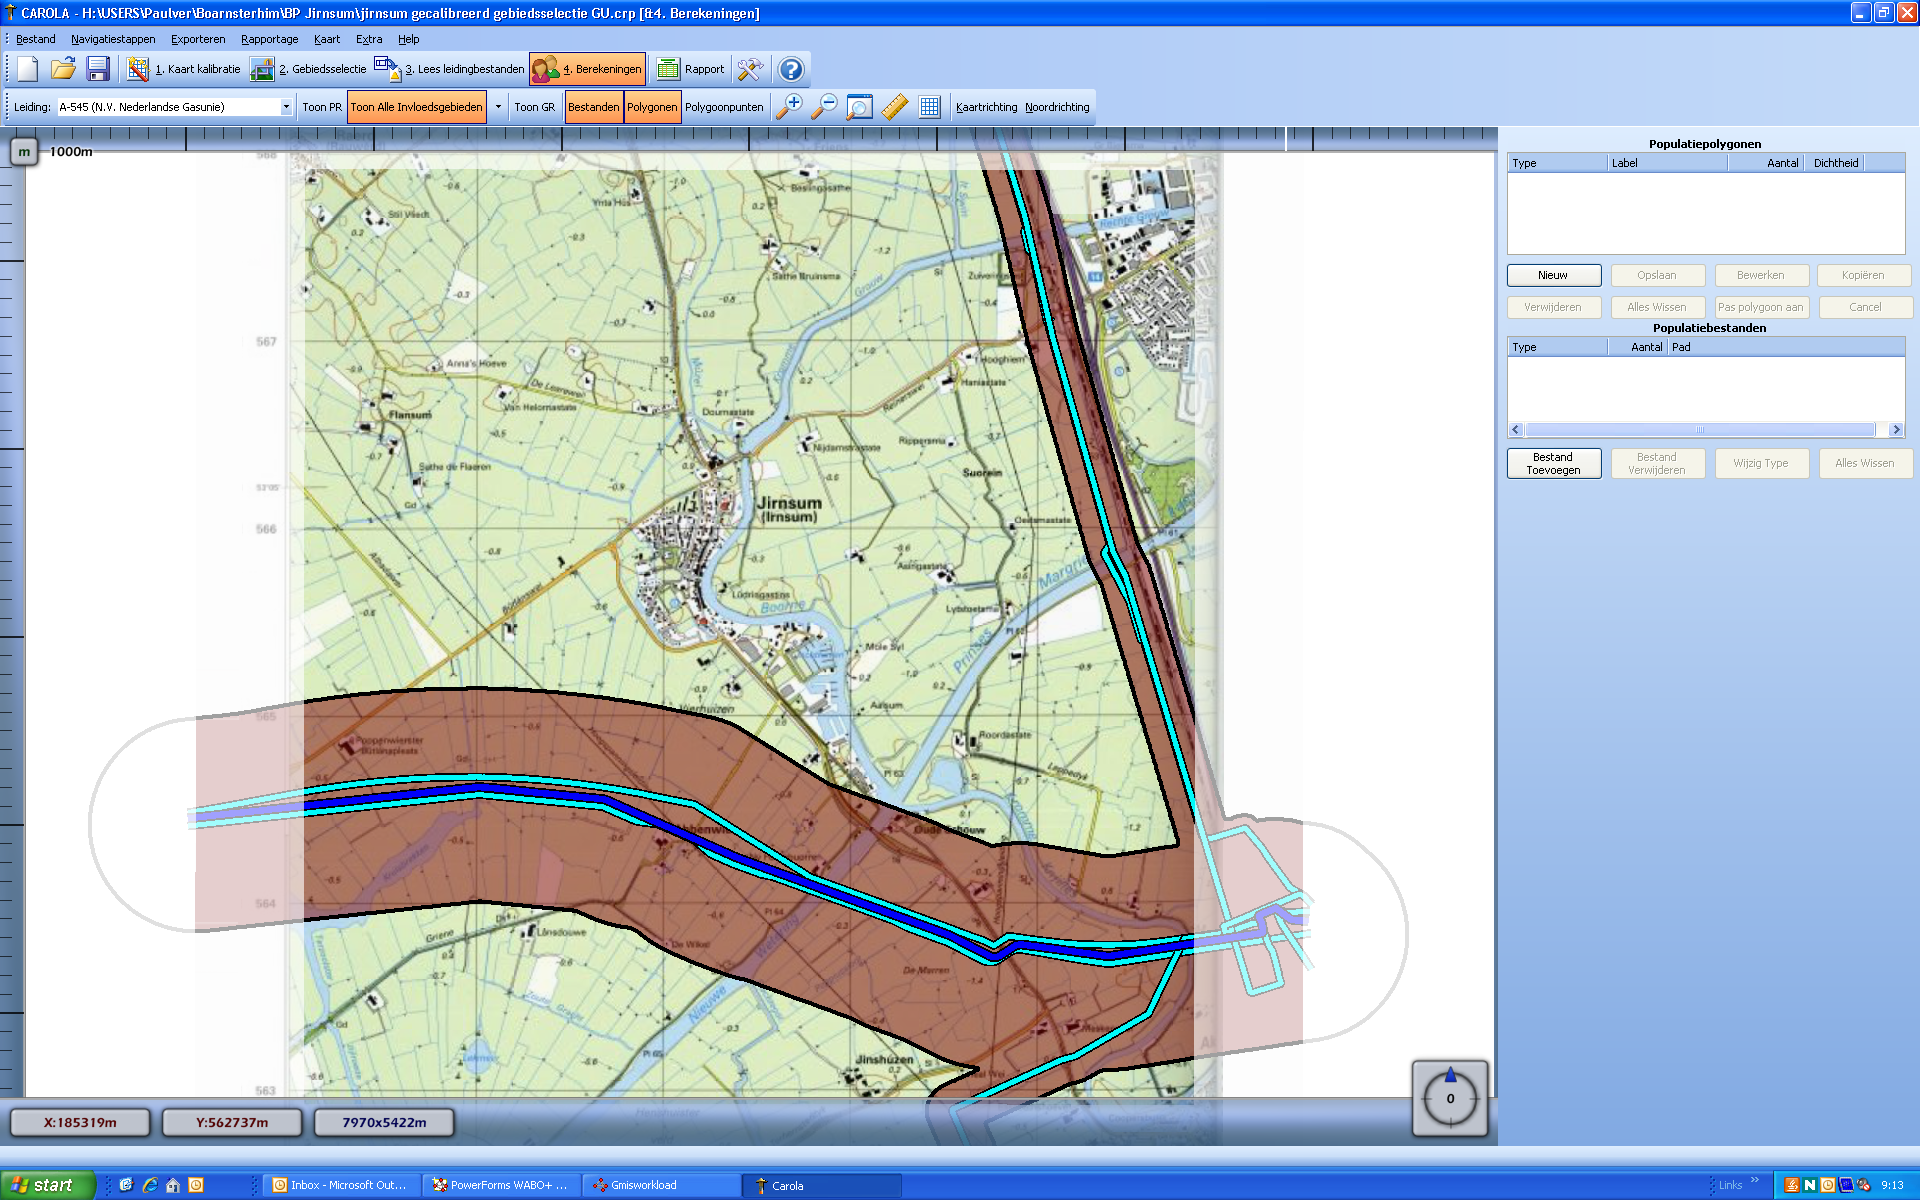Set map to Noordrichting orientation
The height and width of the screenshot is (1200, 1920).
pos(1057,107)
